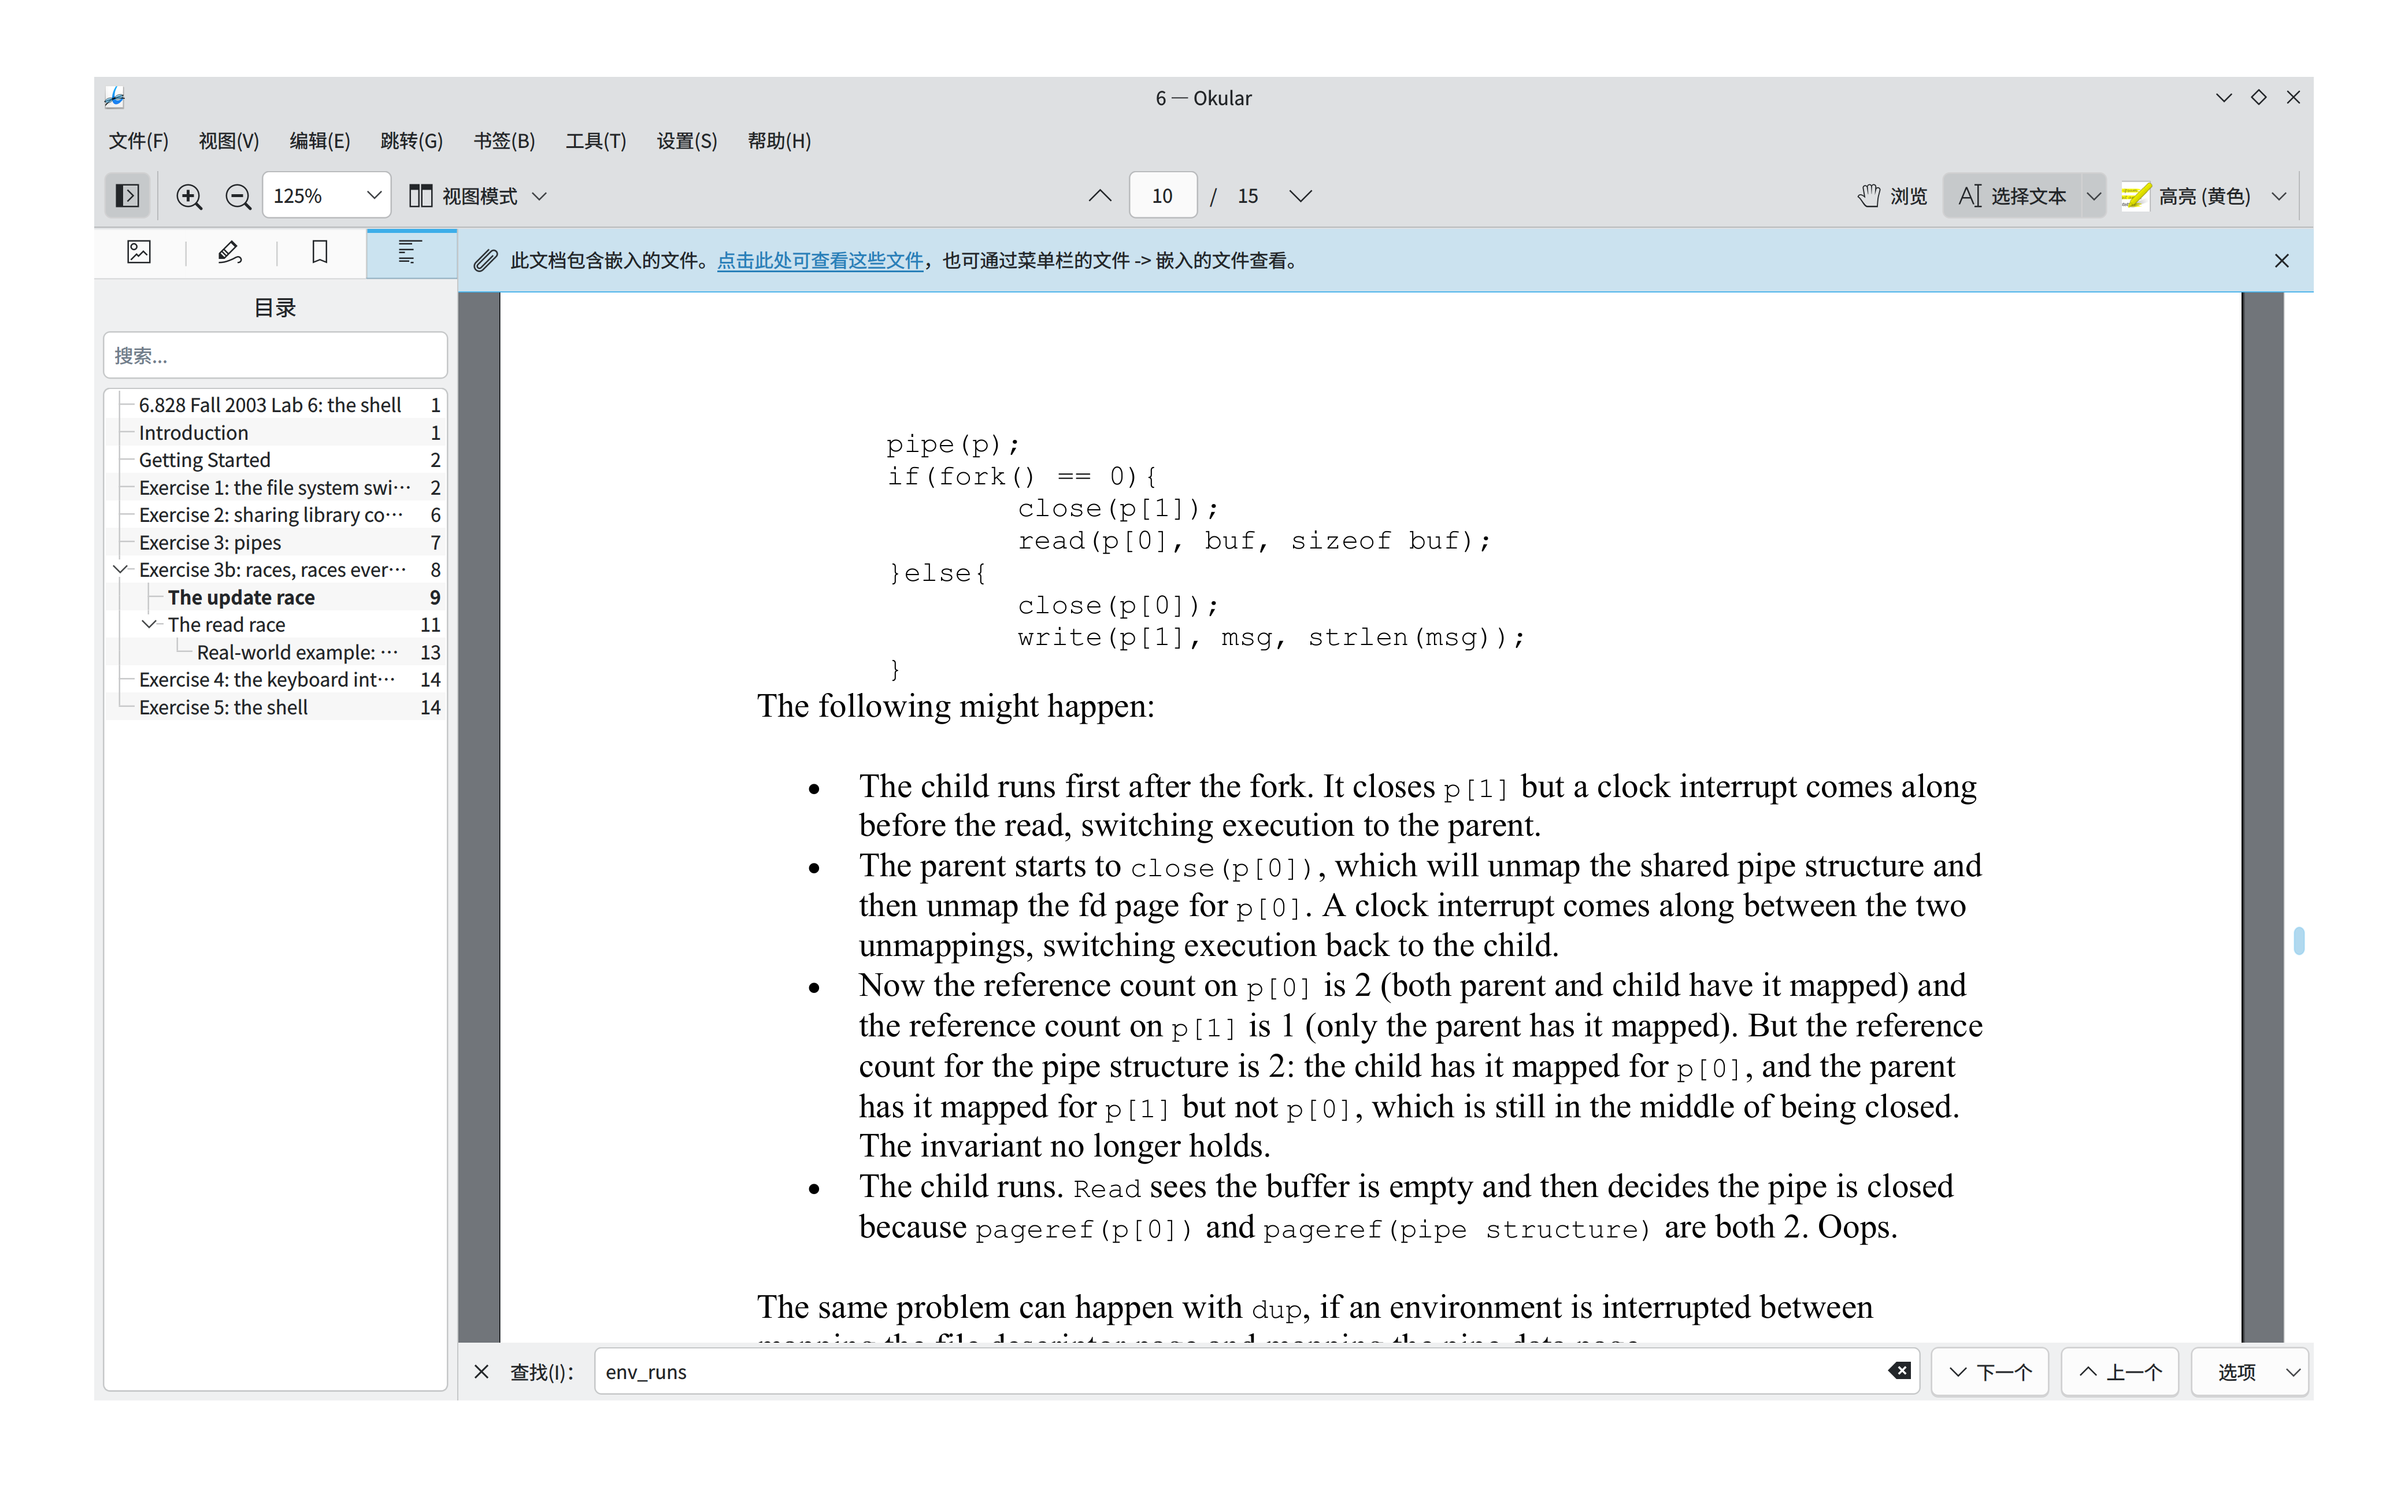Open the 125% zoom level dropdown
Viewport: 2408px width, 1512px height.
[x=373, y=196]
